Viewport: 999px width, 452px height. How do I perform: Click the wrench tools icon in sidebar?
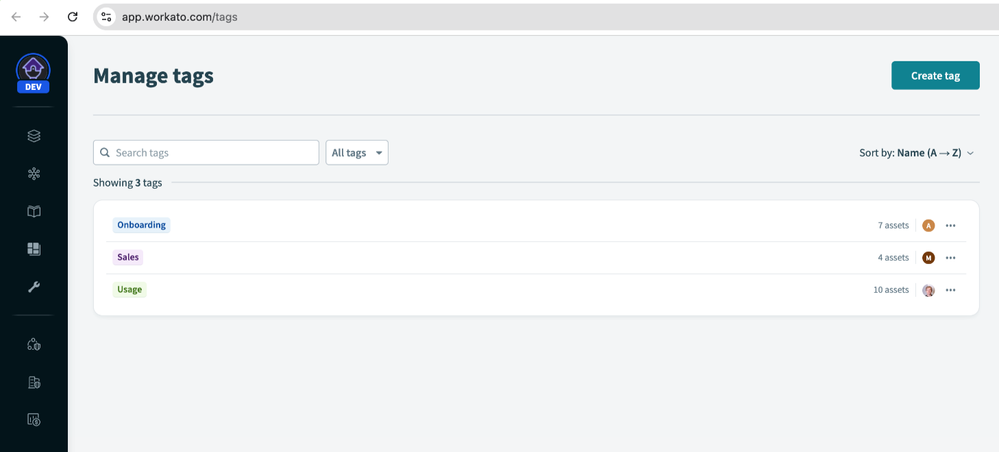coord(34,287)
